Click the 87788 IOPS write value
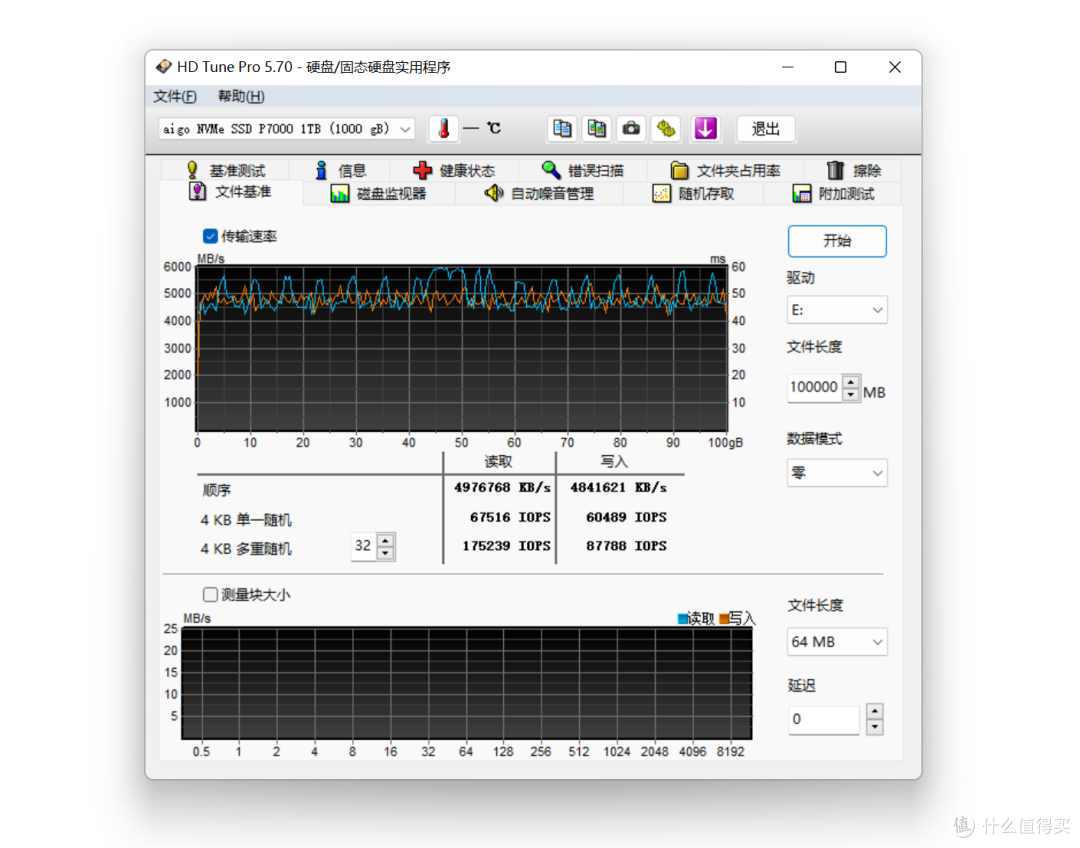Screen dimensions: 1080x848 pos(626,546)
